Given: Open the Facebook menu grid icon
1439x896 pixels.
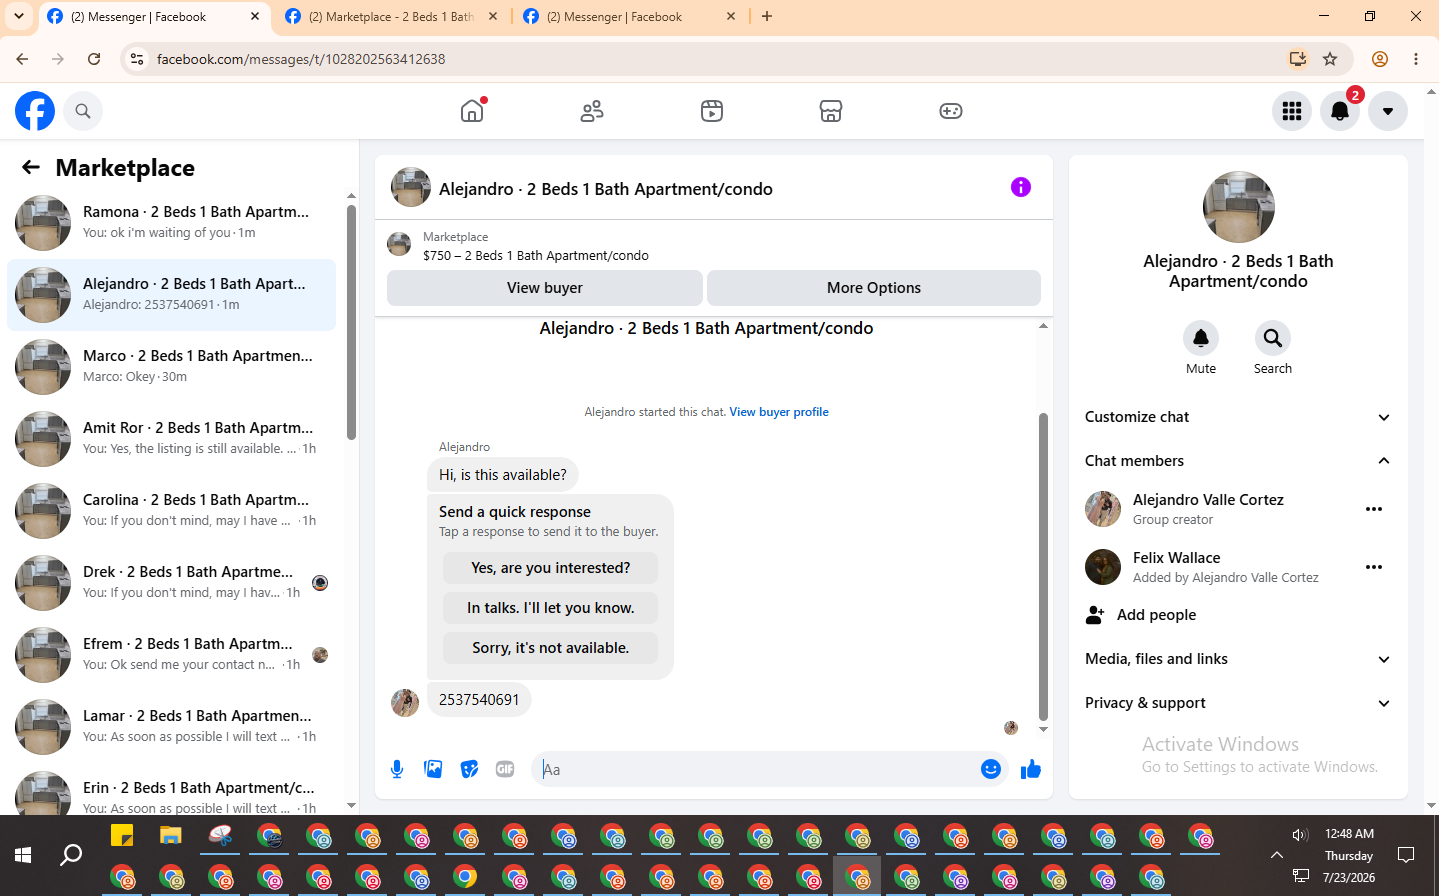Looking at the screenshot, I should pos(1292,111).
